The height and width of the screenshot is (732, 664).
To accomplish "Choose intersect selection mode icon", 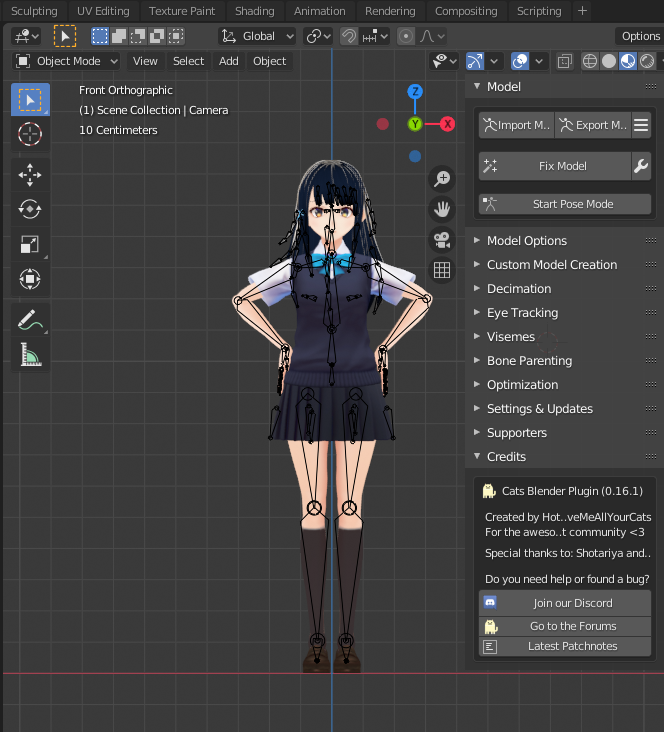I will coord(176,36).
